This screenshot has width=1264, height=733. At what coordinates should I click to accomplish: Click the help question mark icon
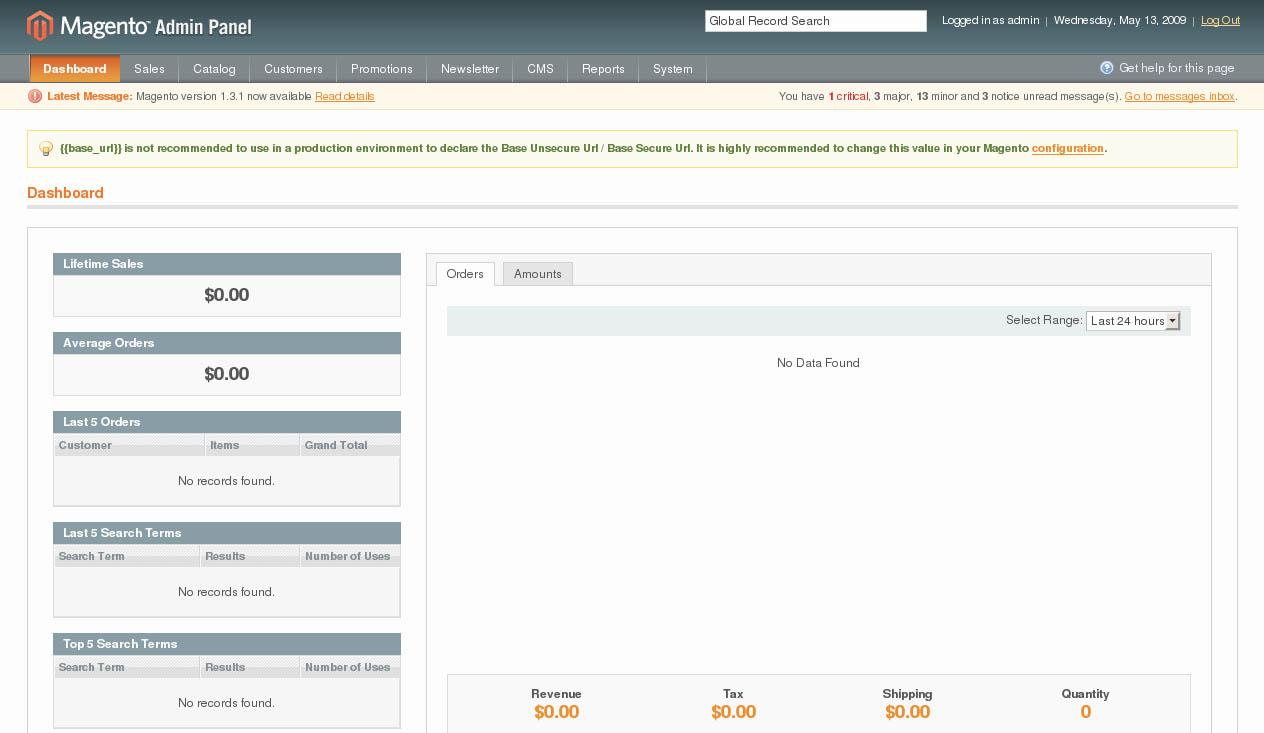pos(1107,68)
